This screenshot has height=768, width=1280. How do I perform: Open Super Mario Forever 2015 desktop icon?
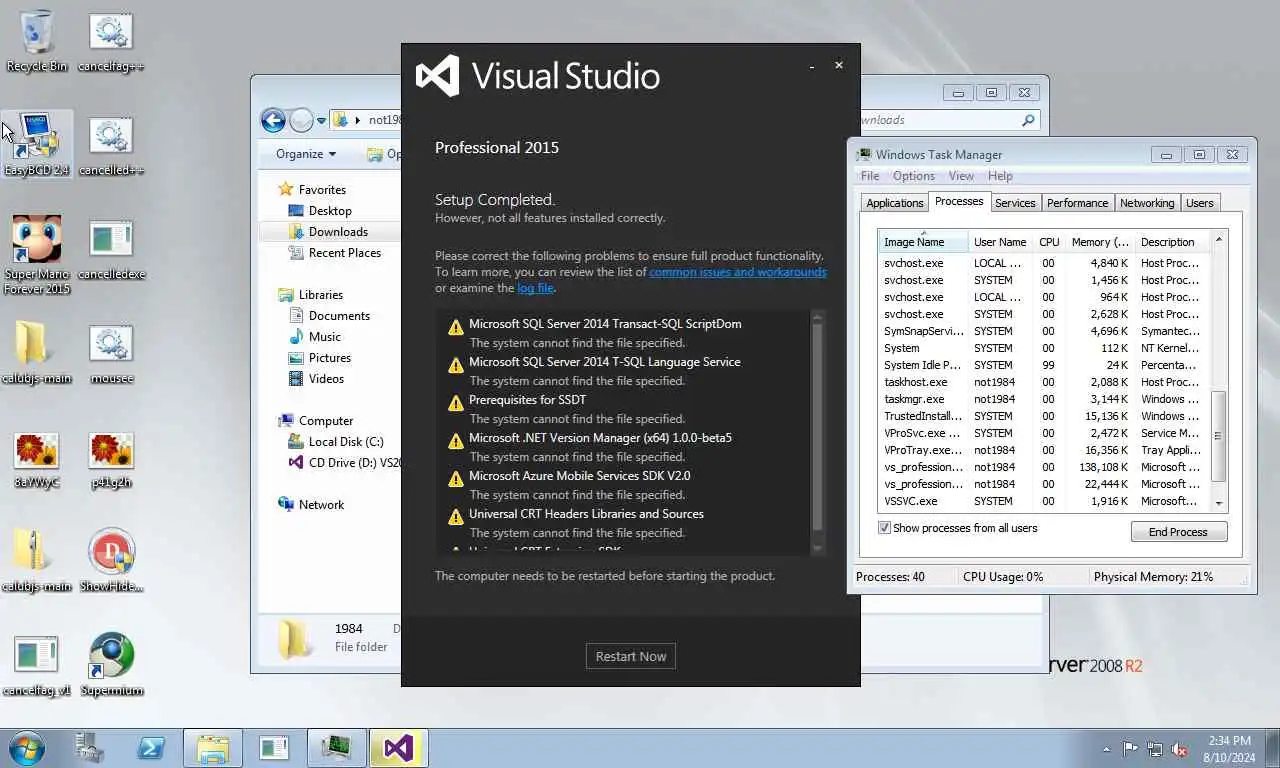[37, 255]
